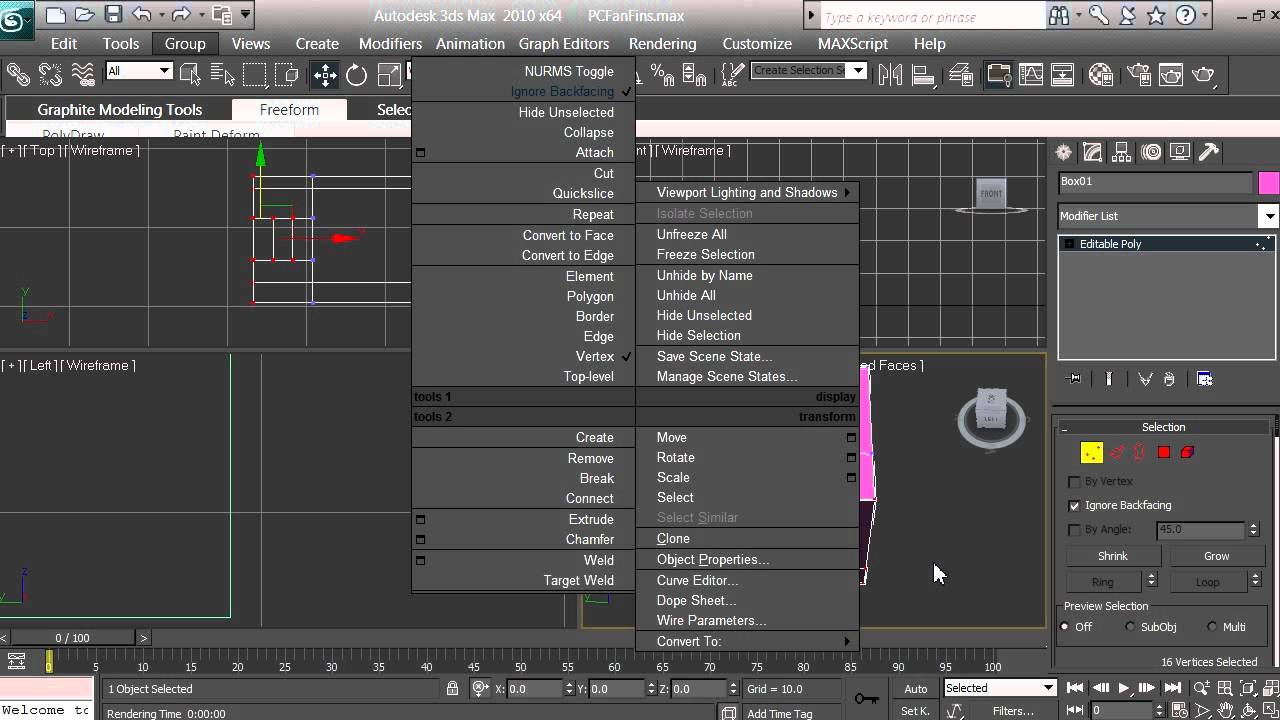Click the Select and Link chain icon
The height and width of the screenshot is (720, 1280).
click(x=17, y=74)
